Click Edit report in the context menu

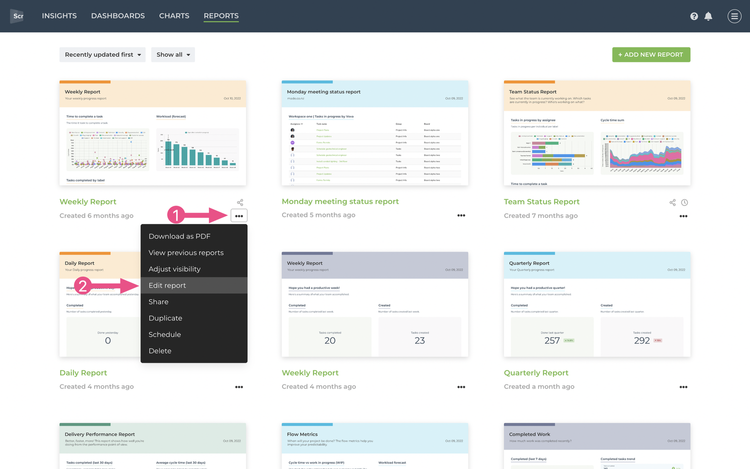(x=194, y=285)
